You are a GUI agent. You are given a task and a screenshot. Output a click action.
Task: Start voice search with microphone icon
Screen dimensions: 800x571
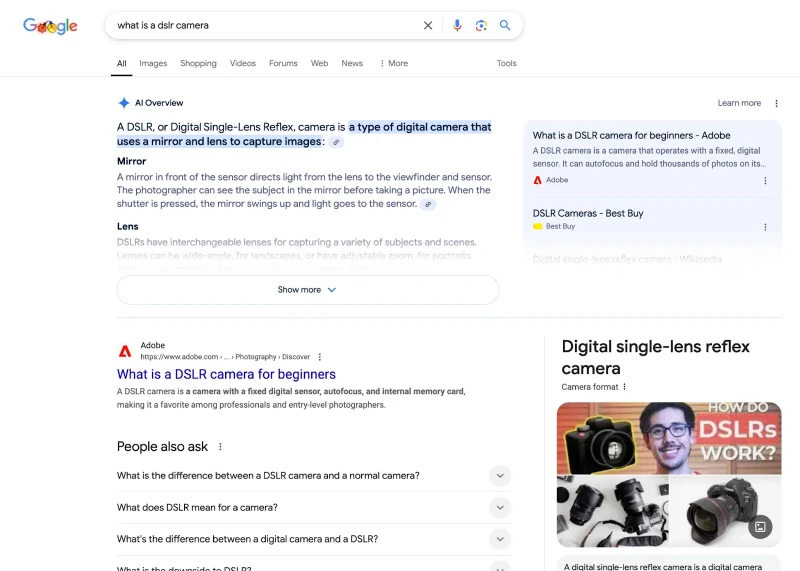click(457, 26)
